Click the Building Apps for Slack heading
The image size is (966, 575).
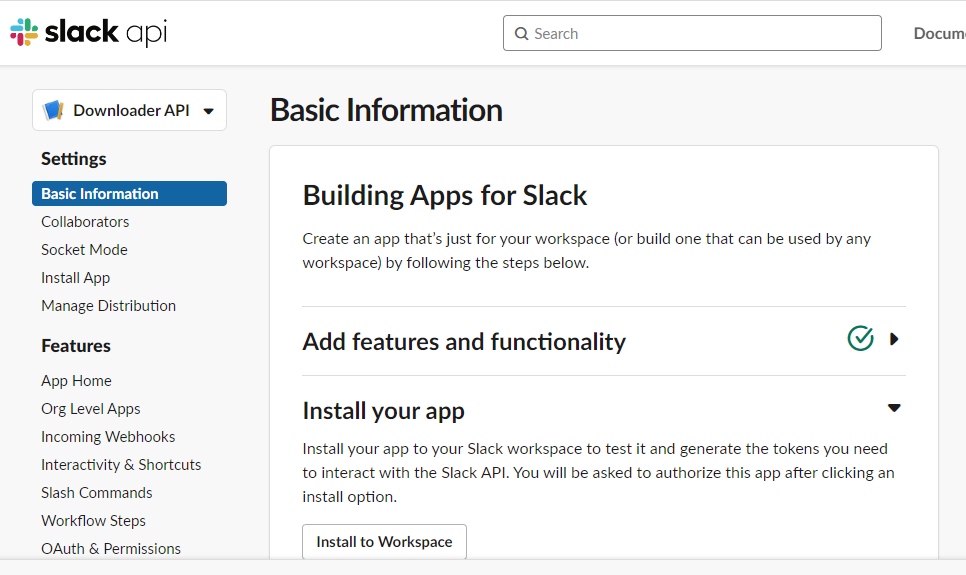(x=445, y=195)
